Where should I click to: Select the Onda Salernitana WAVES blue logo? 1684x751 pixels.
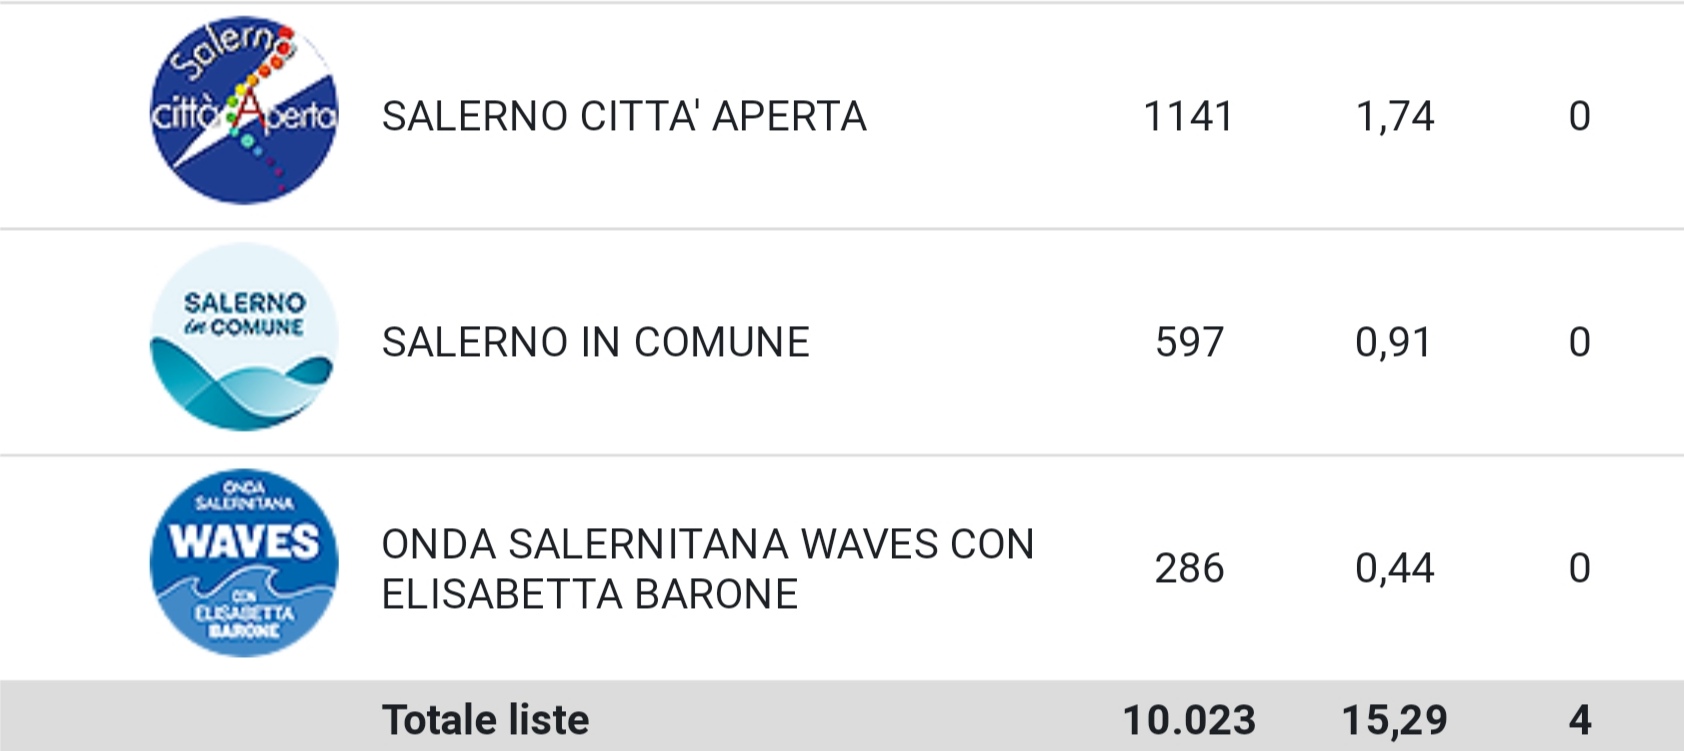click(244, 563)
